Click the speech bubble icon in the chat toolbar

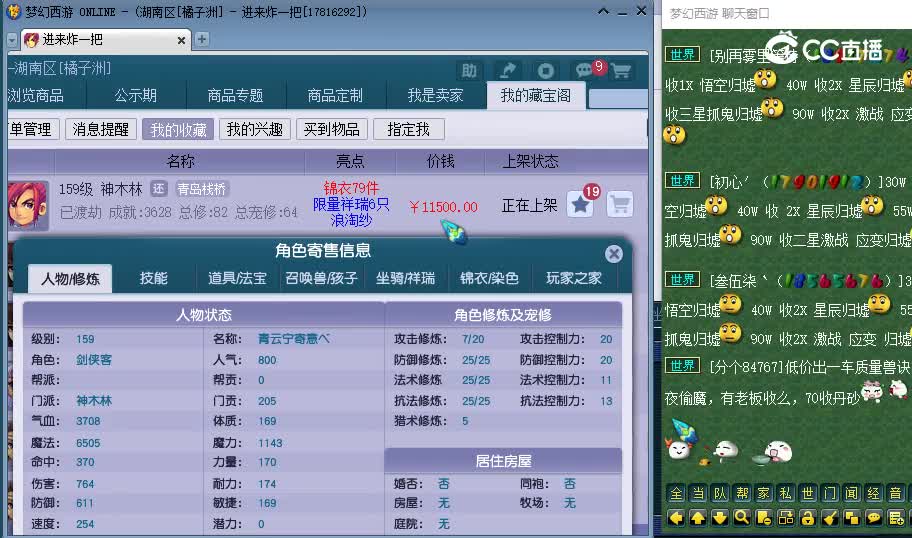(874, 517)
